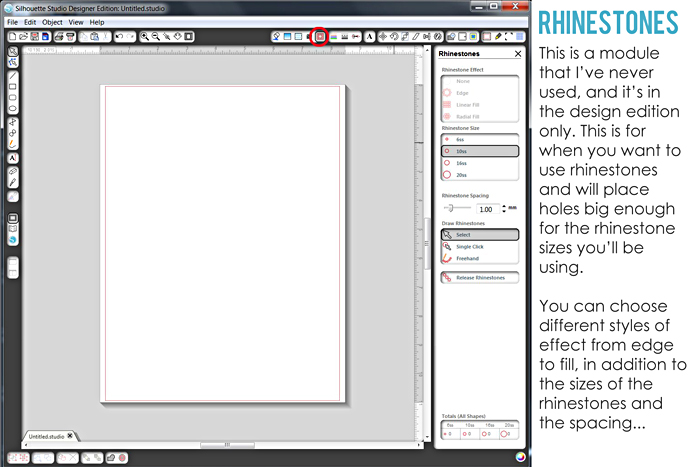Click the vertical scrollbar down arrow

pyautogui.click(x=427, y=437)
